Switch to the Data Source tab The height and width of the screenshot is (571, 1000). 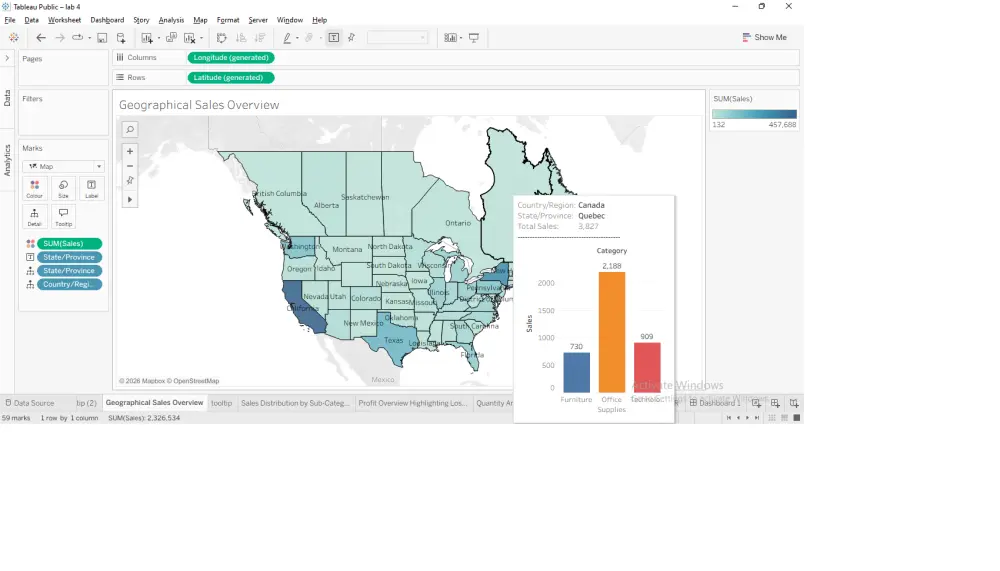29,403
